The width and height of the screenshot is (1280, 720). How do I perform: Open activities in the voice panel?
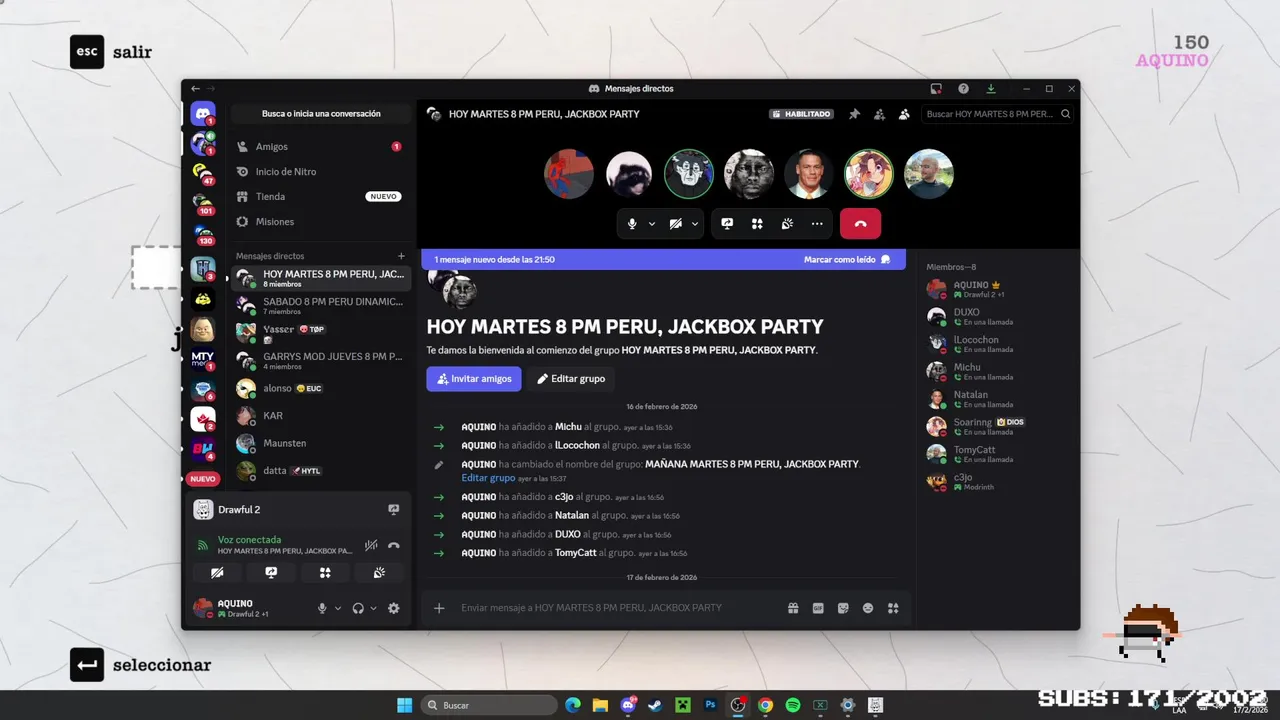325,573
